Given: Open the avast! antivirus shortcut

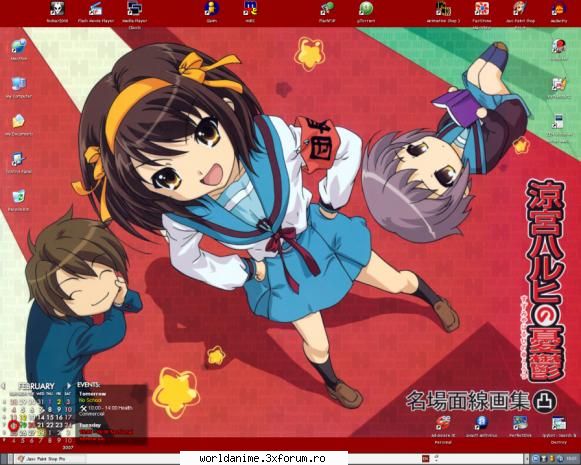Looking at the screenshot, I should (481, 424).
